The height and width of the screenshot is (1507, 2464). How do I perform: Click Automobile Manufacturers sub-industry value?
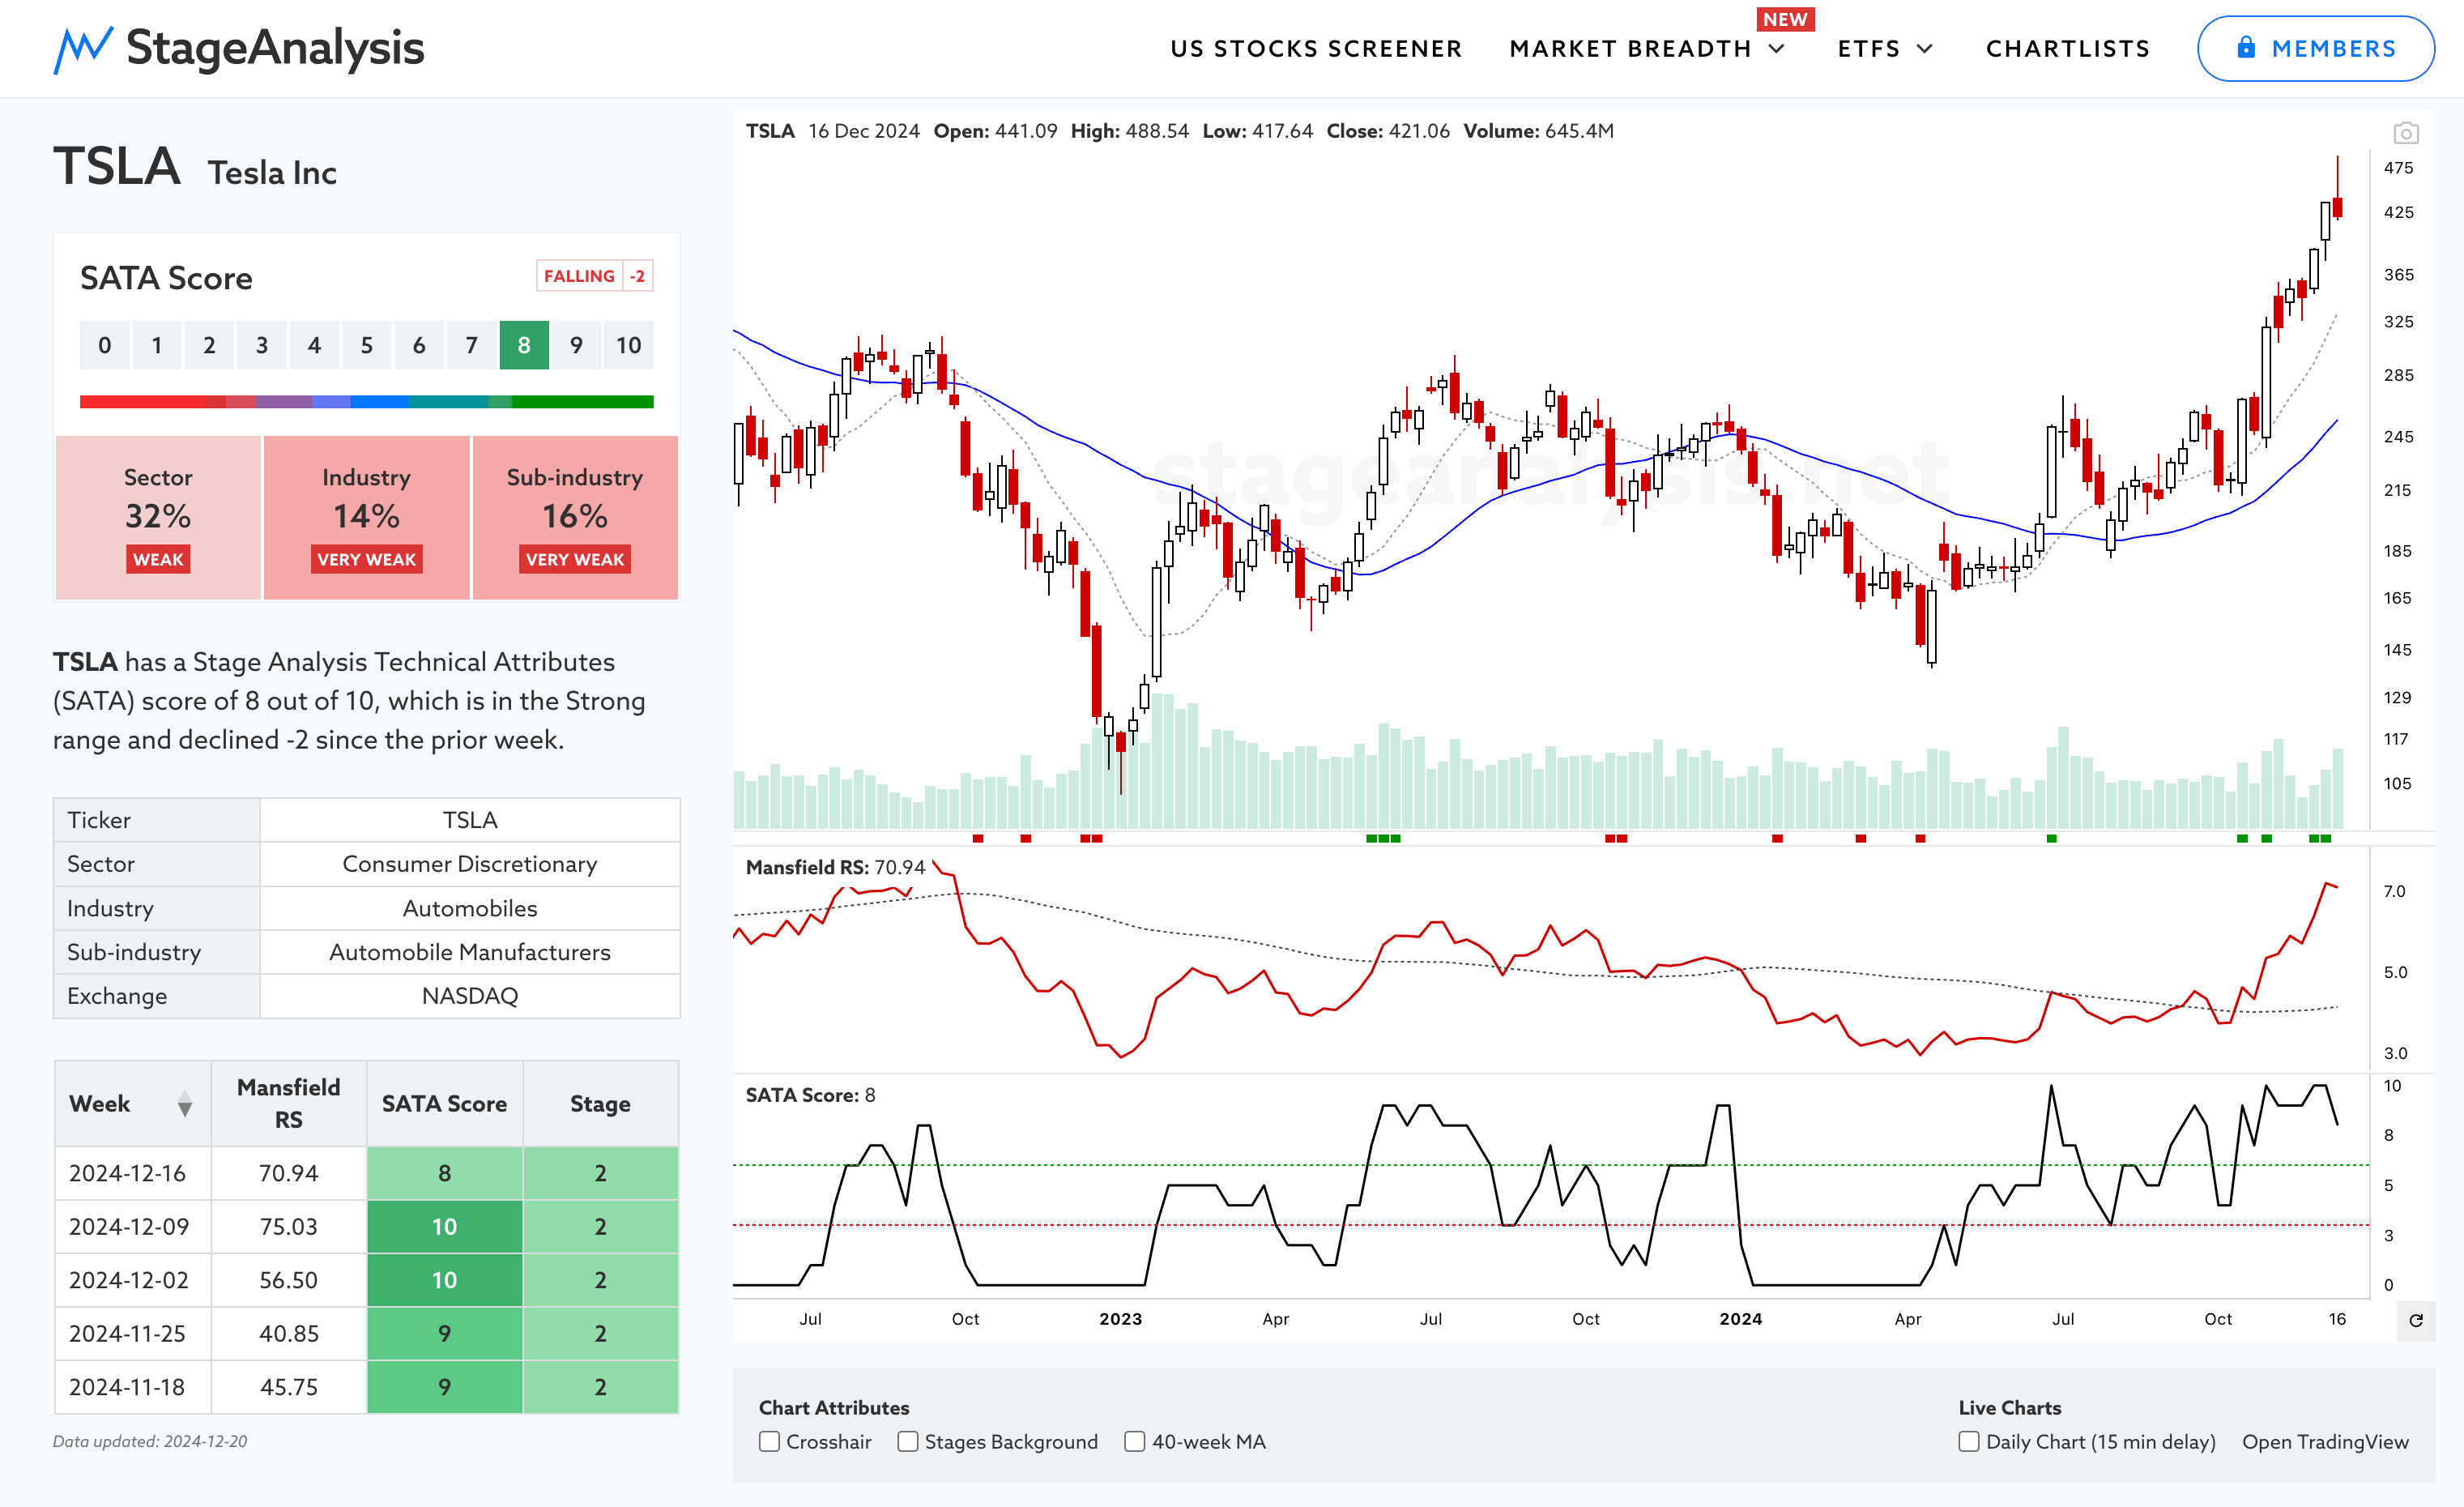point(469,952)
